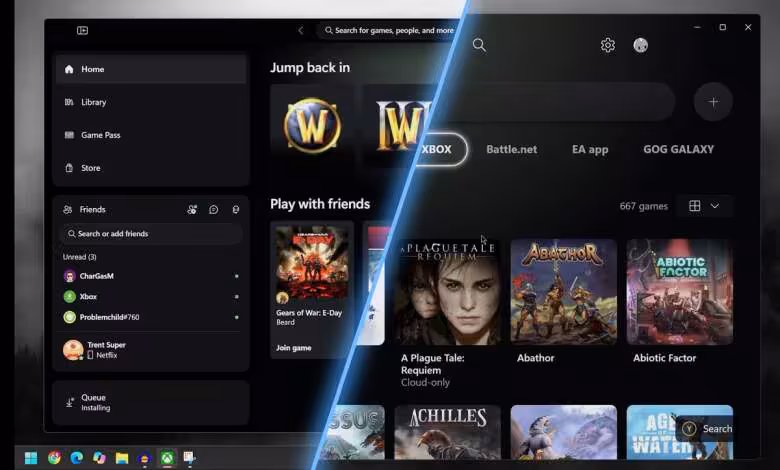Screen dimensions: 780x470
Task: Select the XBOX library tab
Action: [440, 149]
